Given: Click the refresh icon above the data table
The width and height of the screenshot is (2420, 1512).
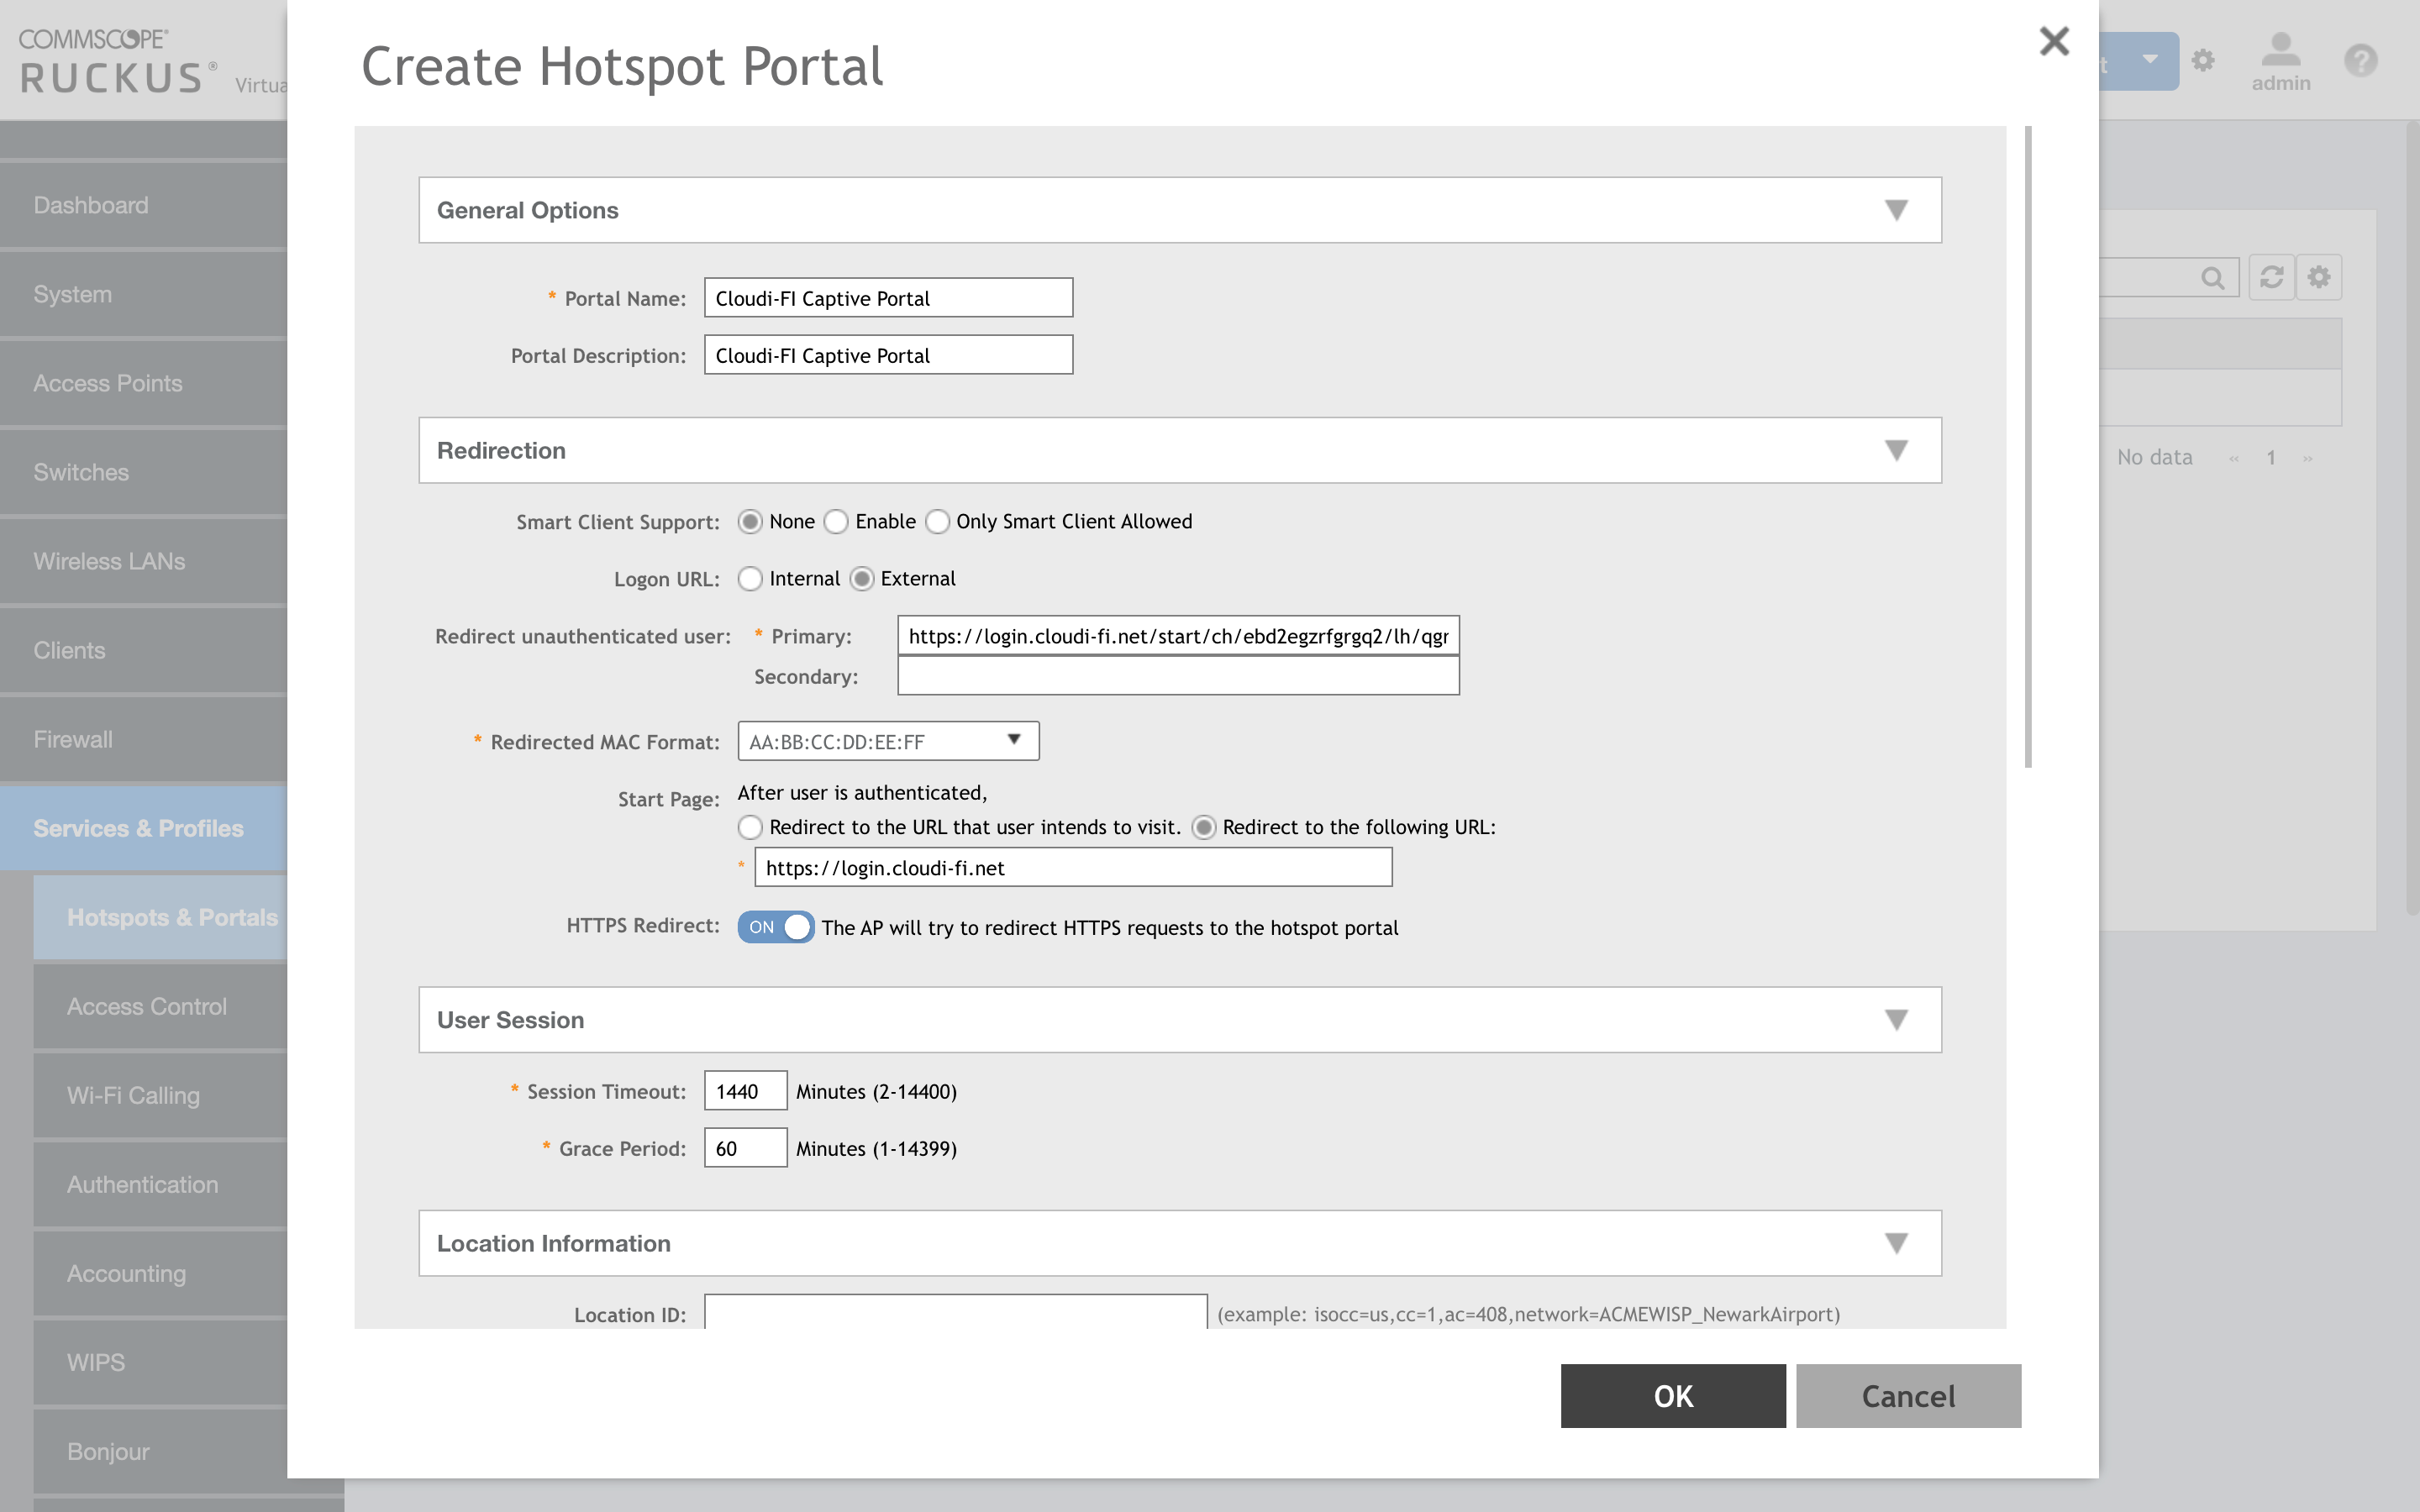Looking at the screenshot, I should coord(2272,277).
